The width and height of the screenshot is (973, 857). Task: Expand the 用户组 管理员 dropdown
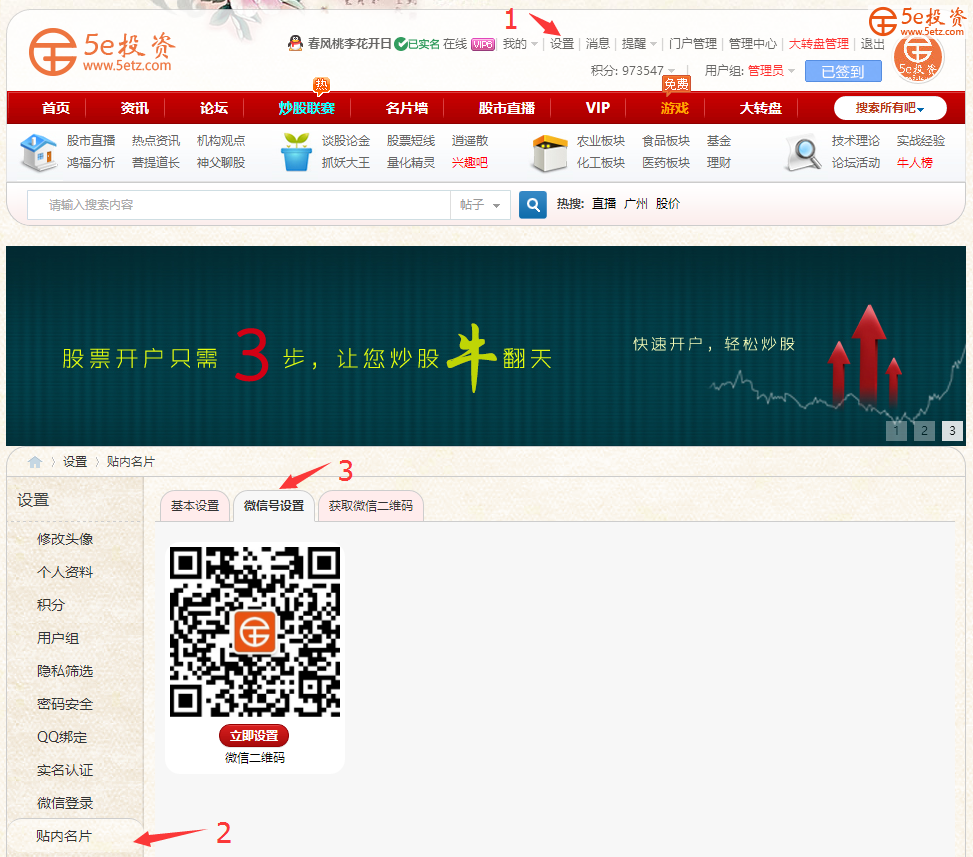click(750, 71)
